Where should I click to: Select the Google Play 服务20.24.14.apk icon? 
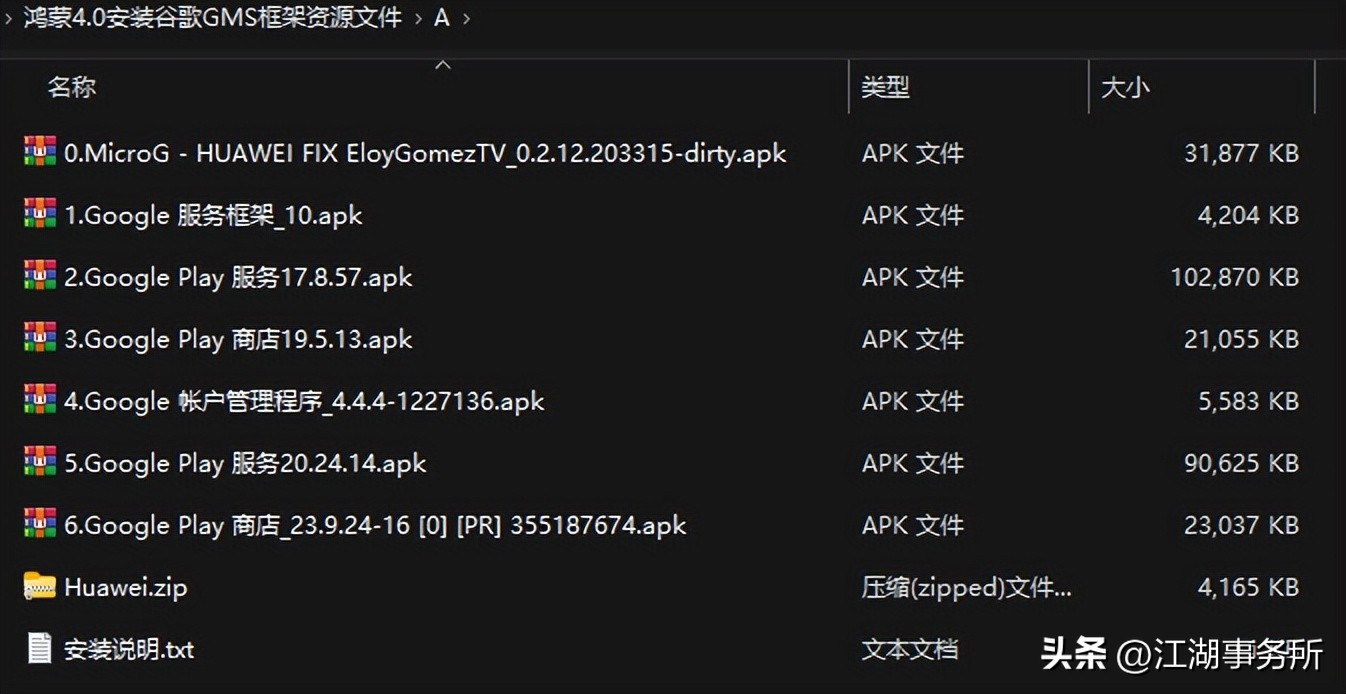click(40, 462)
